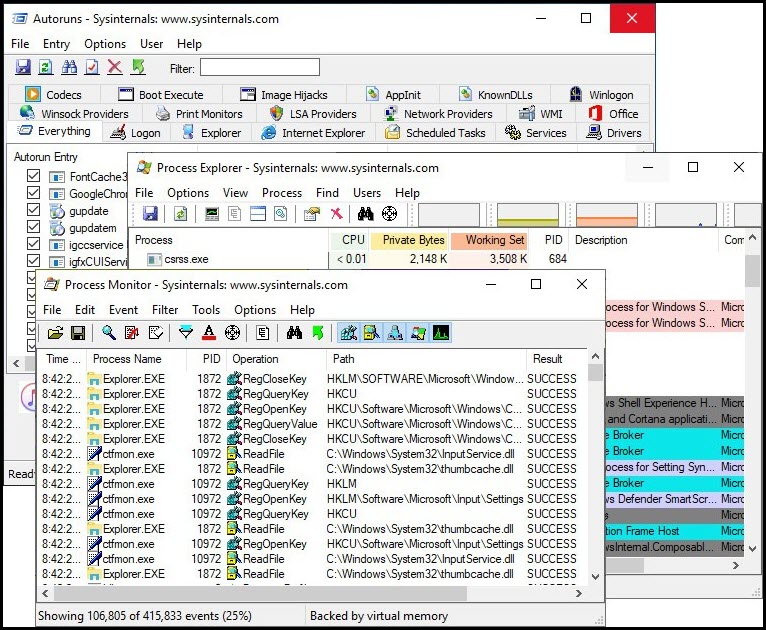Image resolution: width=766 pixels, height=630 pixels.
Task: Click the Capture magnifier icon in Process Monitor
Action: pos(108,333)
